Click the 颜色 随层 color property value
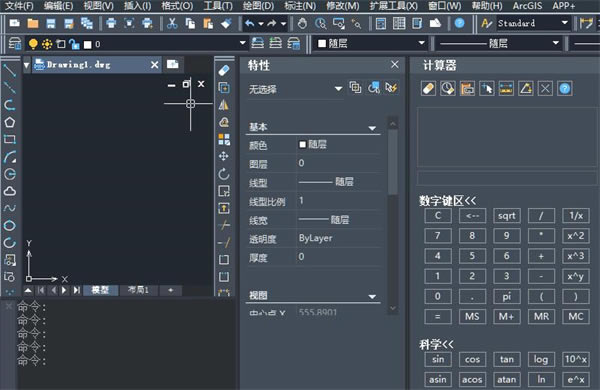600x390 pixels. (x=339, y=145)
